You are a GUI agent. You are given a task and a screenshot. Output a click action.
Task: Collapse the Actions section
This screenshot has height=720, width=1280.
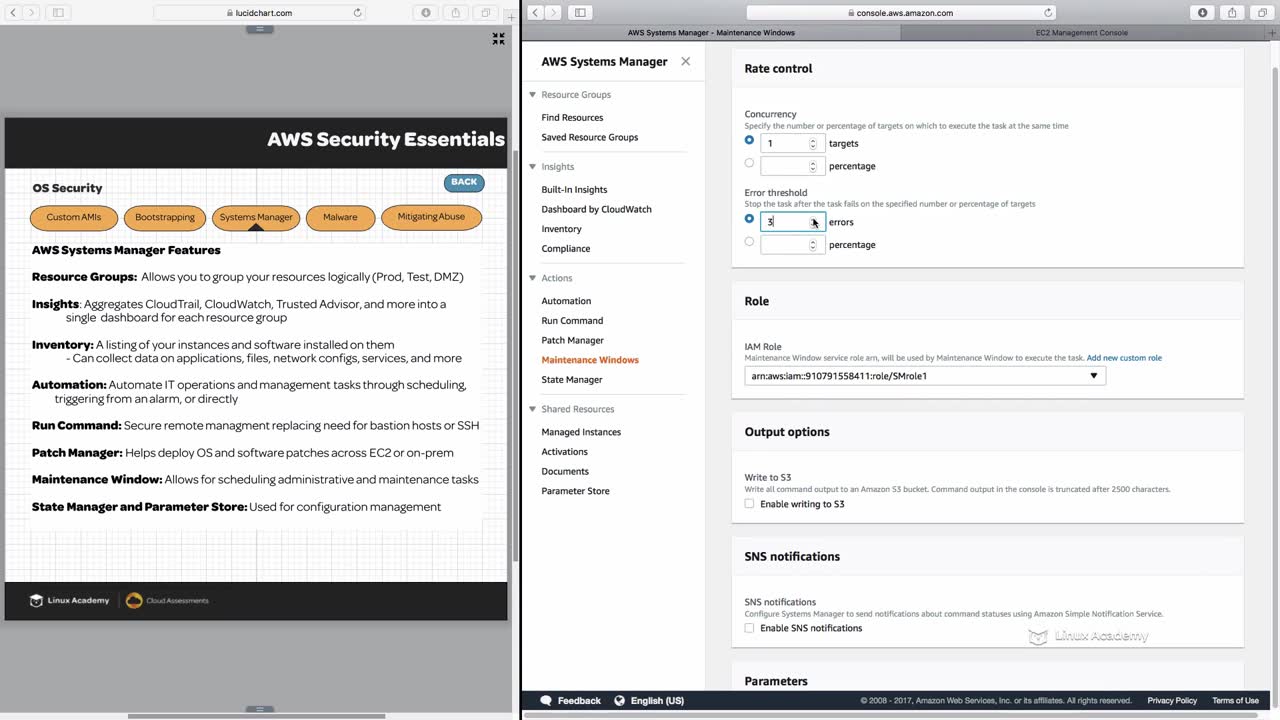point(533,278)
